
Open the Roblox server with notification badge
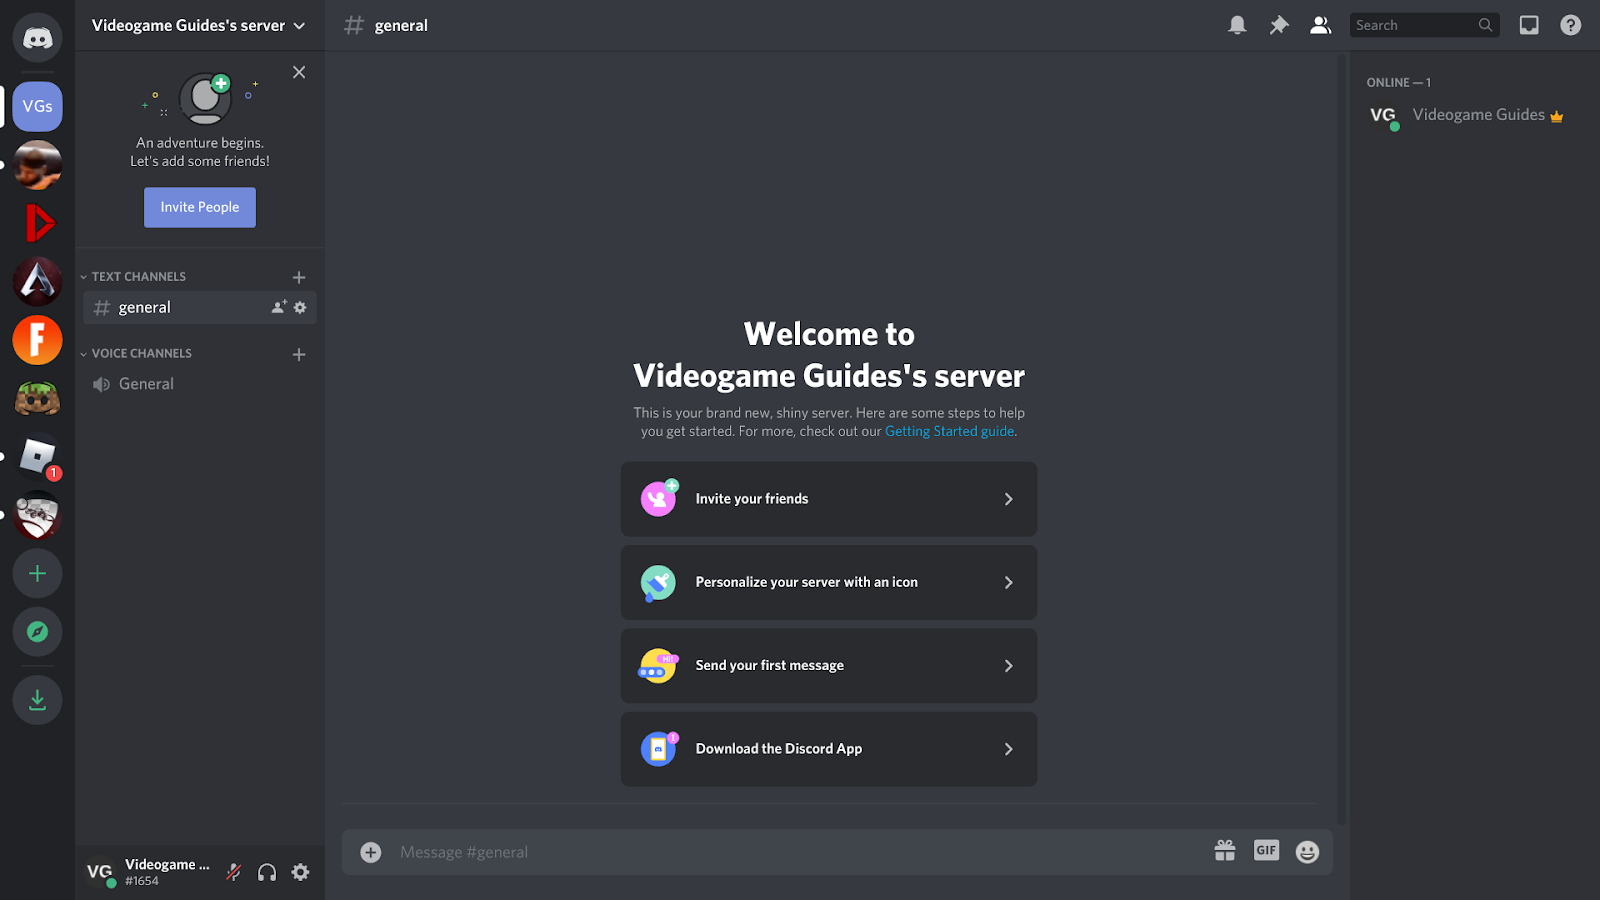[37, 457]
